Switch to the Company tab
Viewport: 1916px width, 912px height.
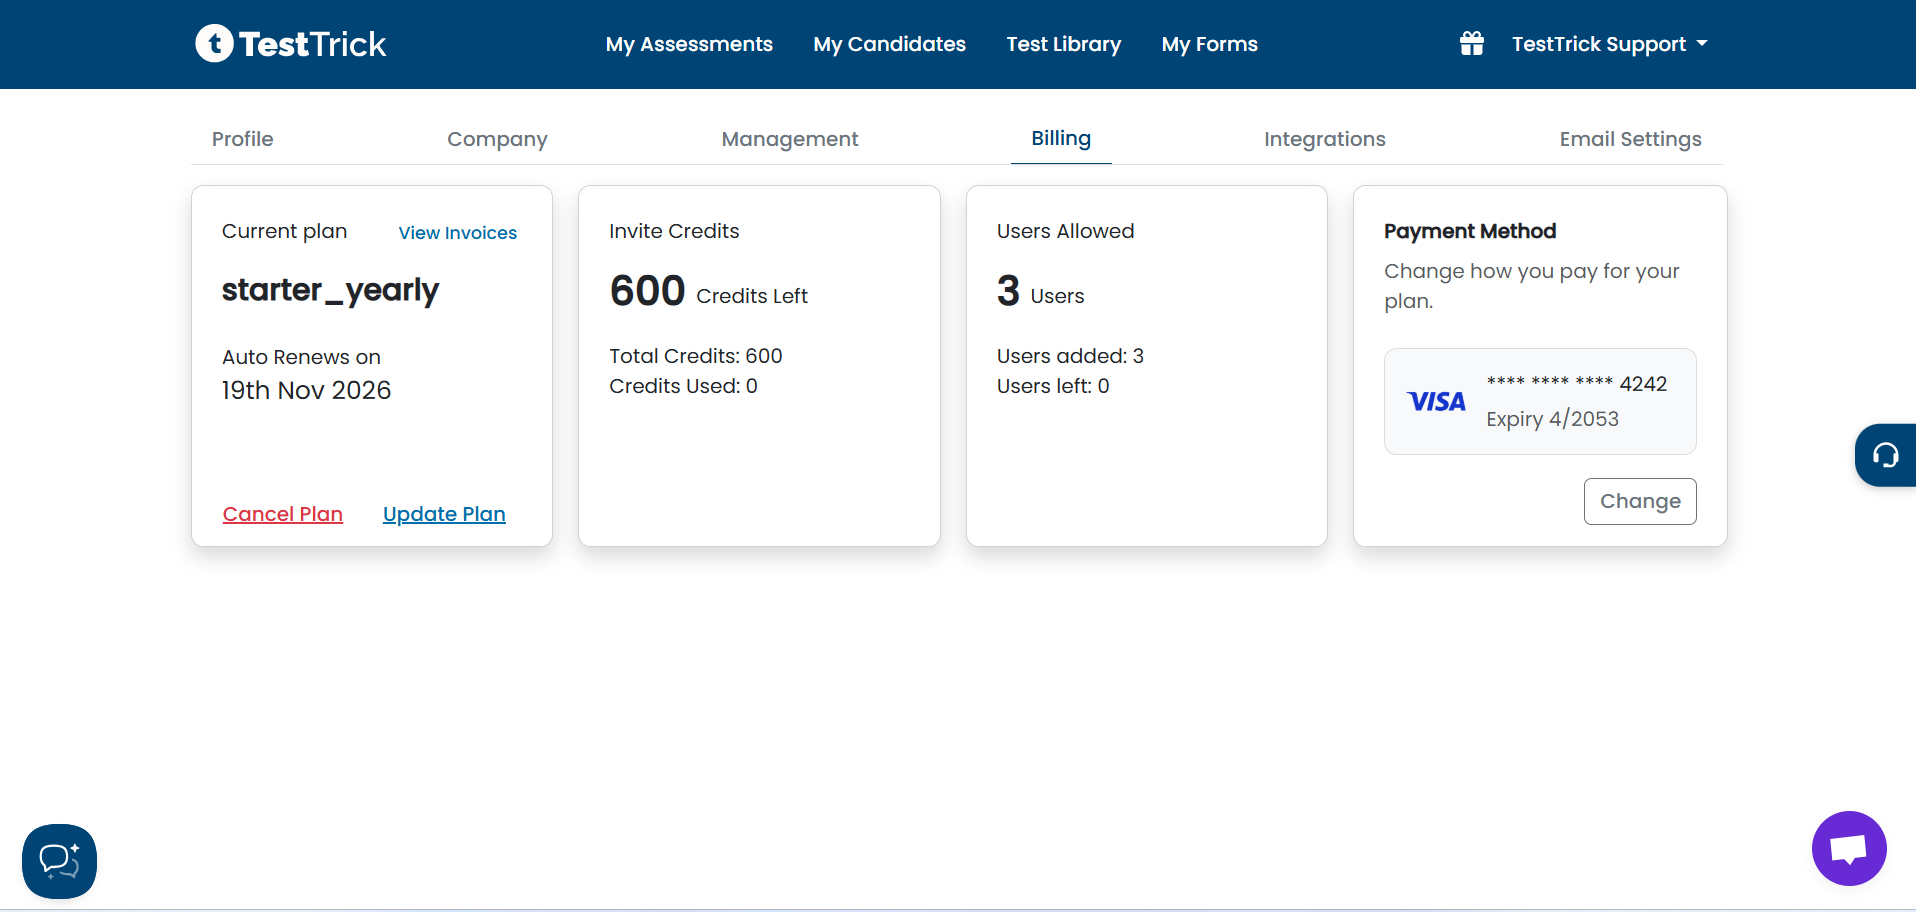[x=497, y=139]
